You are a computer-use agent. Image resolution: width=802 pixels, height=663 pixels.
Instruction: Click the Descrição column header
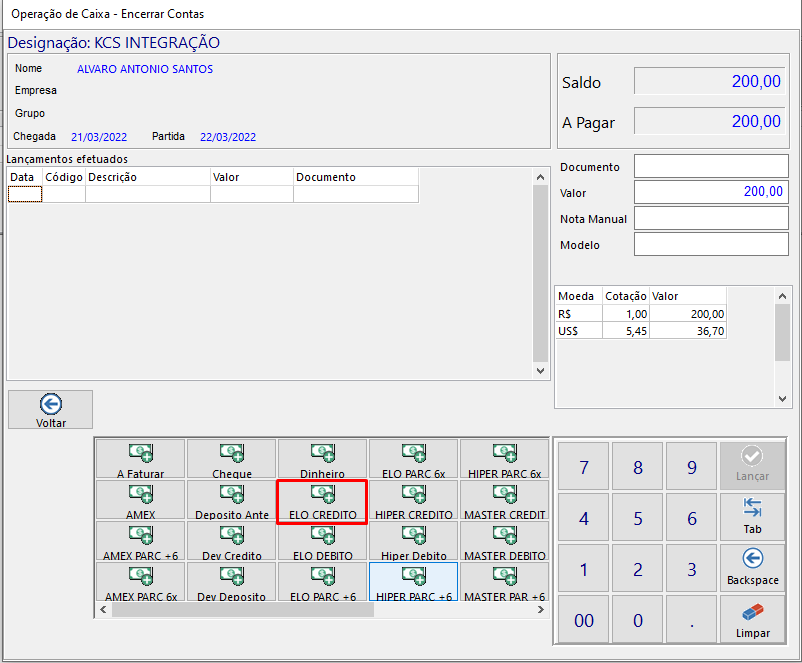click(x=148, y=177)
